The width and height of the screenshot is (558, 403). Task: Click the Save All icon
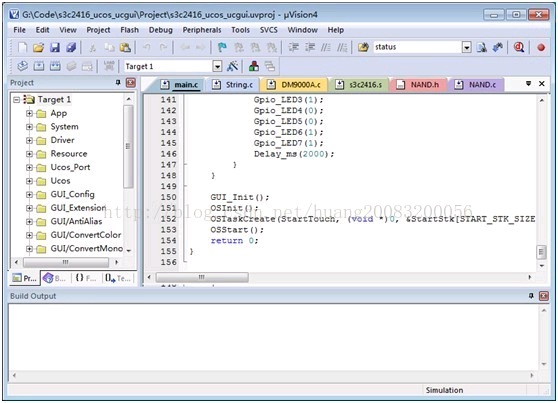point(71,47)
